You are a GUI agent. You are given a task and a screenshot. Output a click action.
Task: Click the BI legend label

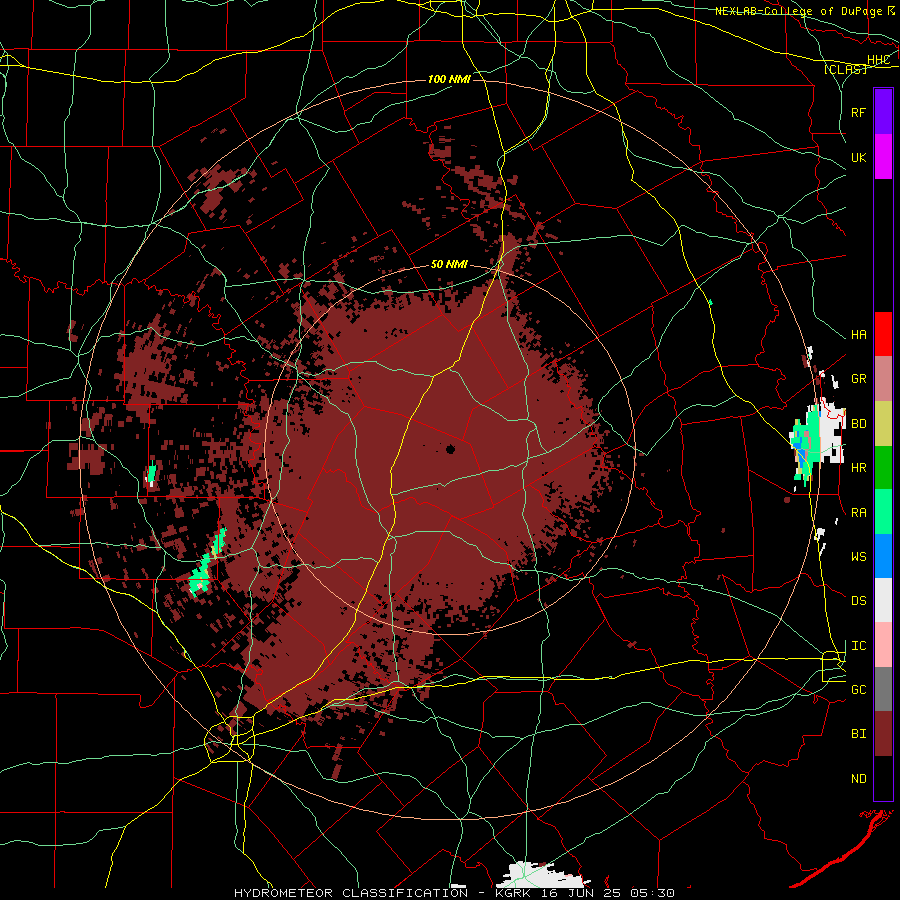(858, 734)
